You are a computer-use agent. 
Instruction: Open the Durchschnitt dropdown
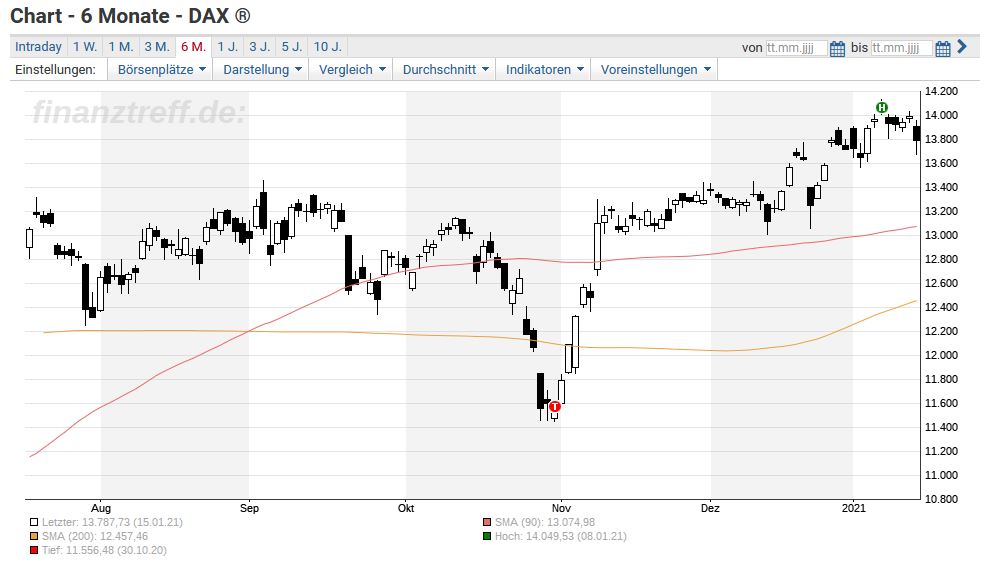(x=445, y=70)
